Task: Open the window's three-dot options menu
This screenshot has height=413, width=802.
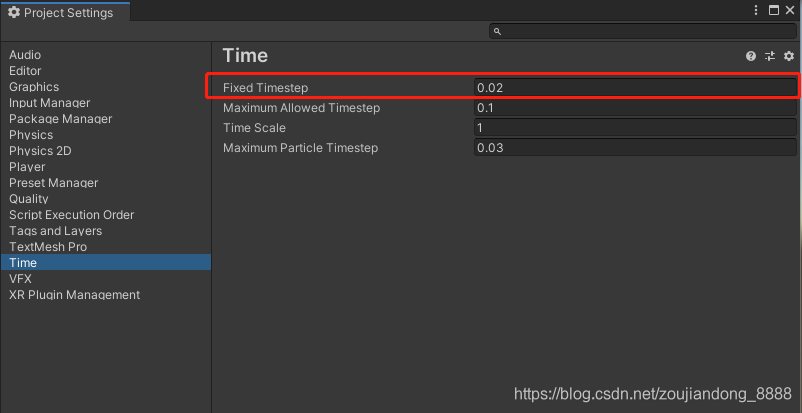Action: click(x=756, y=10)
